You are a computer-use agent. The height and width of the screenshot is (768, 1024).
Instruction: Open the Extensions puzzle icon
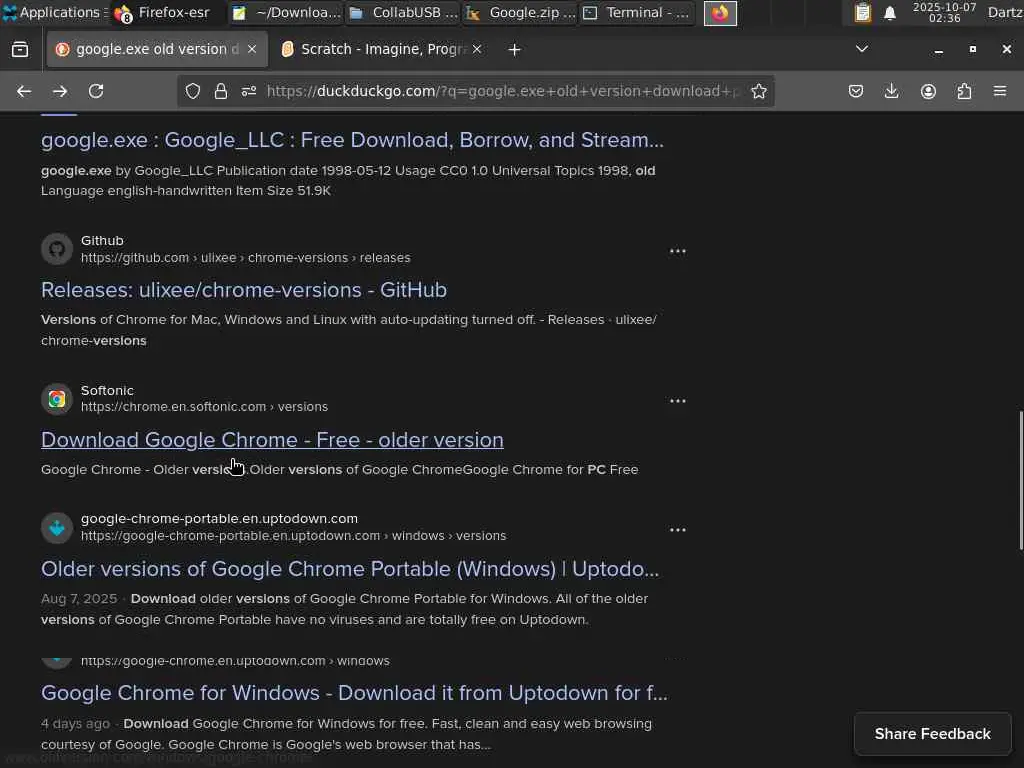[964, 91]
